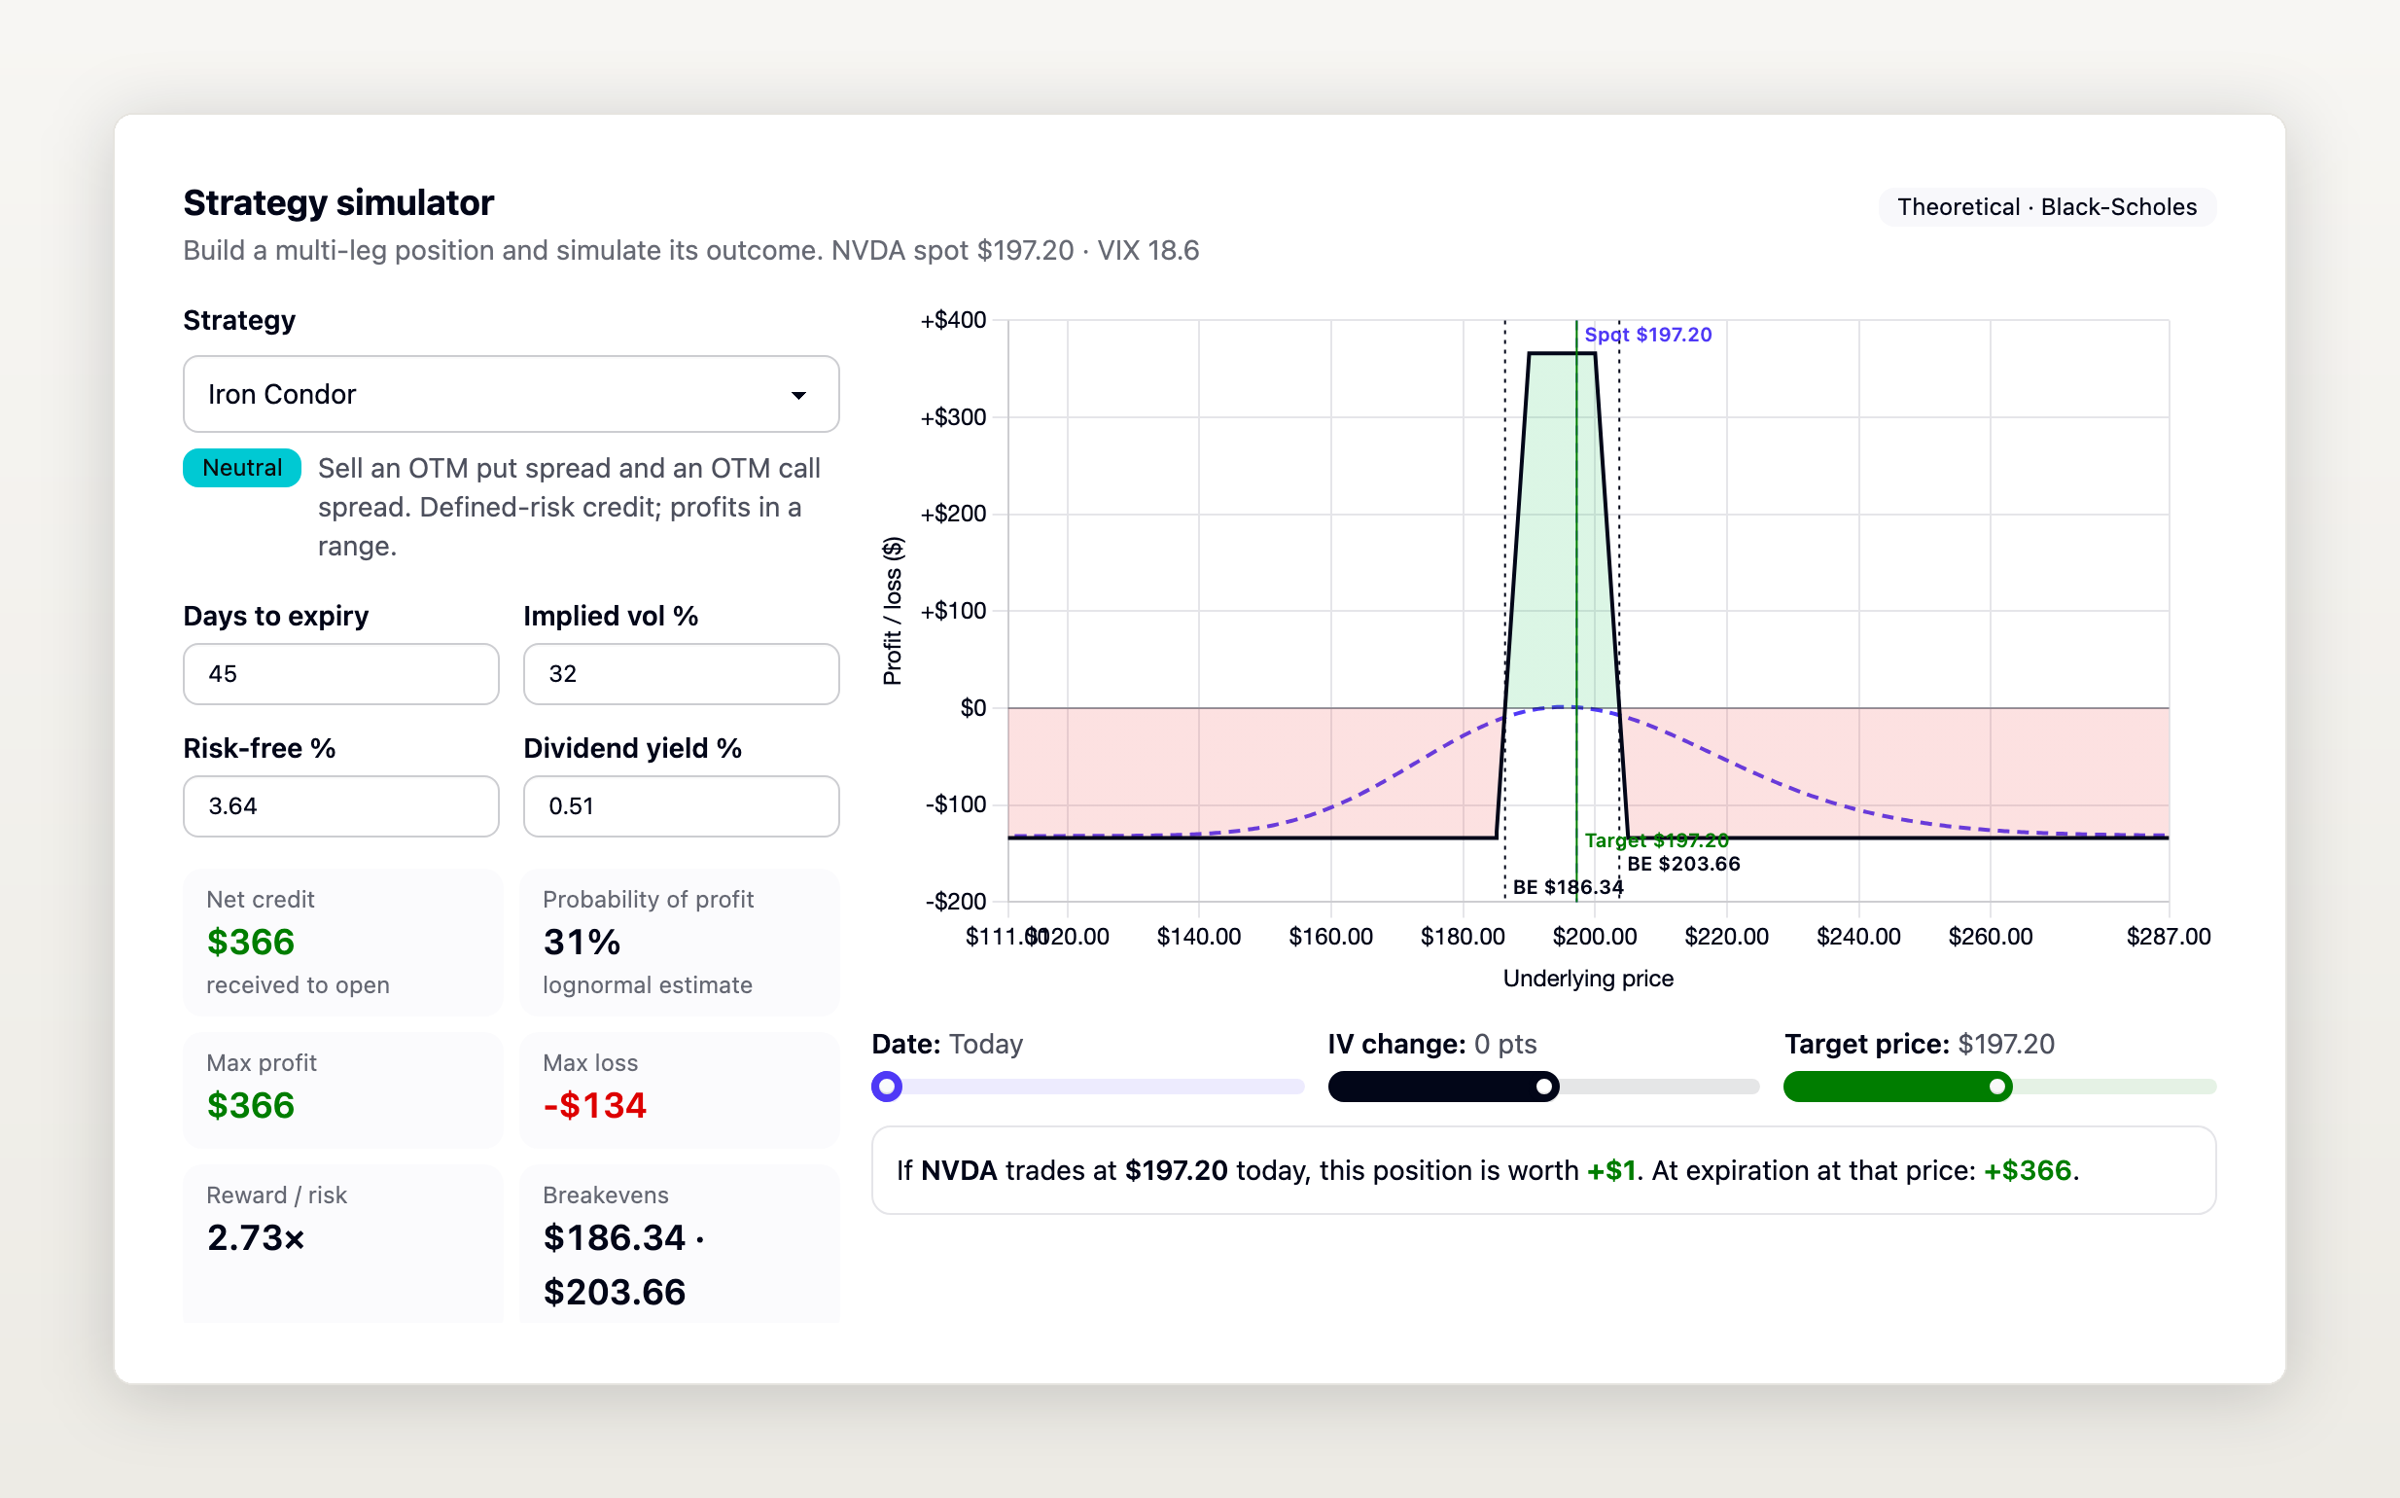Click the BE $186.34 chart label
The height and width of the screenshot is (1498, 2400).
click(1568, 886)
